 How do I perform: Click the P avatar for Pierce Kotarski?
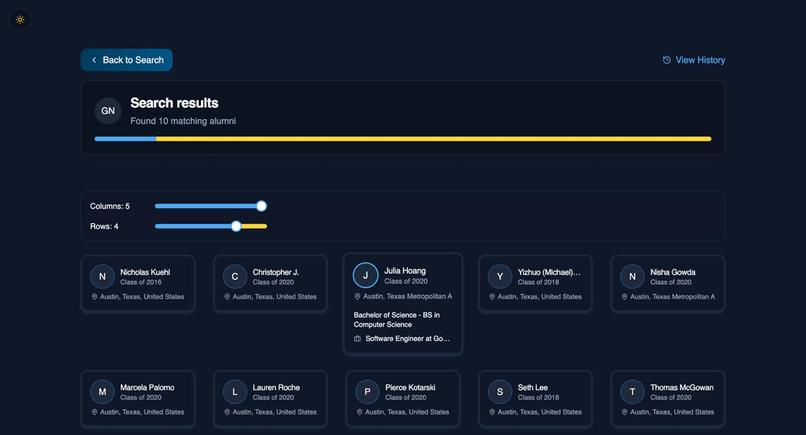[368, 392]
